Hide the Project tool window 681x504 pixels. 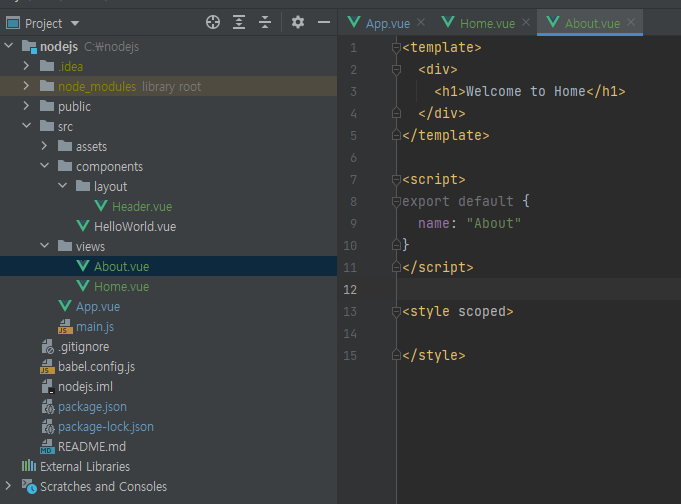324,22
